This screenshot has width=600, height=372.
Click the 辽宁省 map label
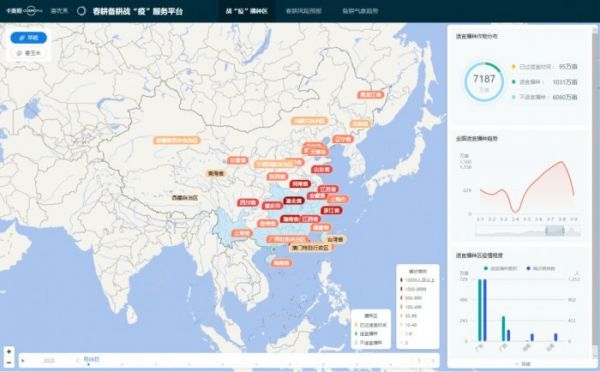(x=342, y=139)
